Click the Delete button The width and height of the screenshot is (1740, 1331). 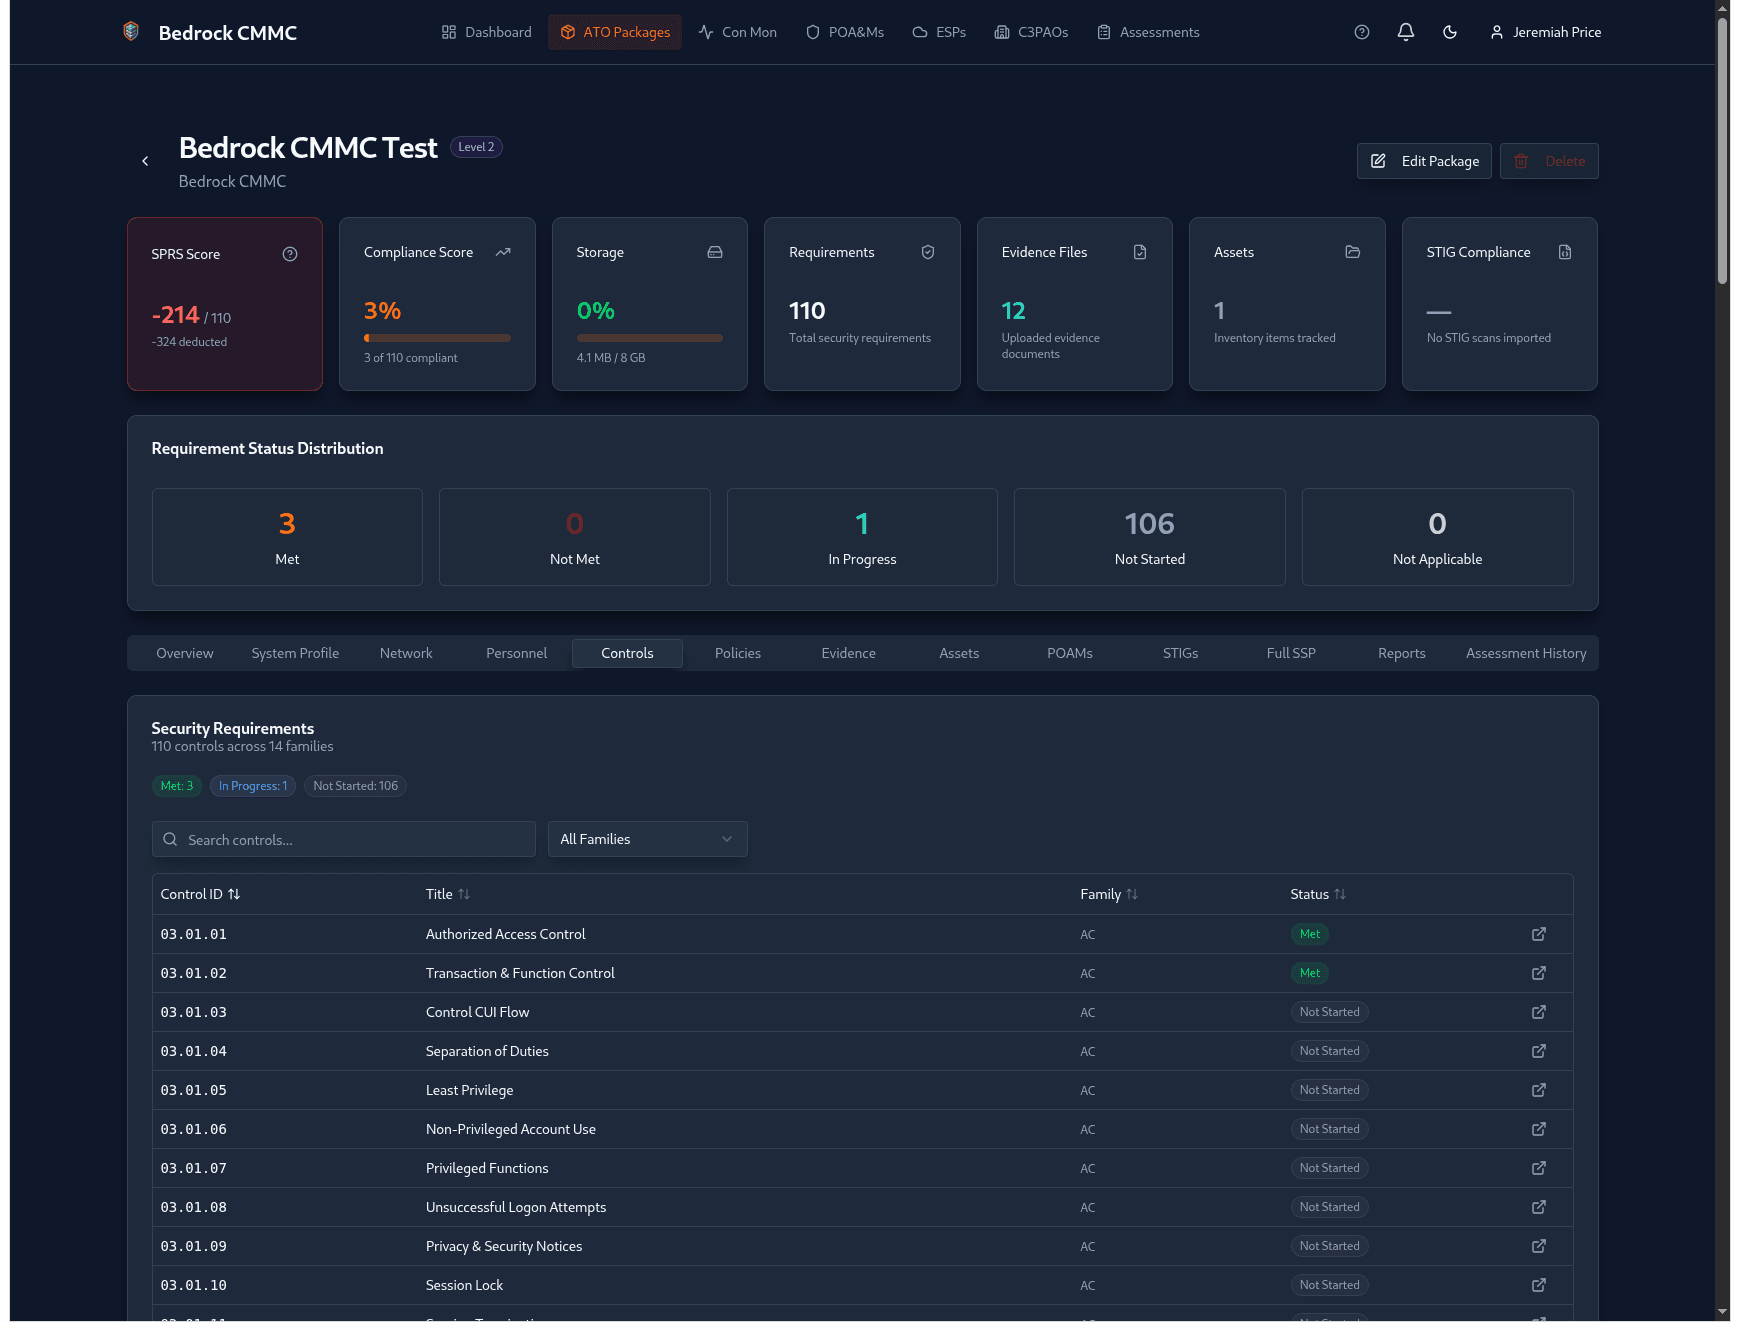click(x=1549, y=161)
